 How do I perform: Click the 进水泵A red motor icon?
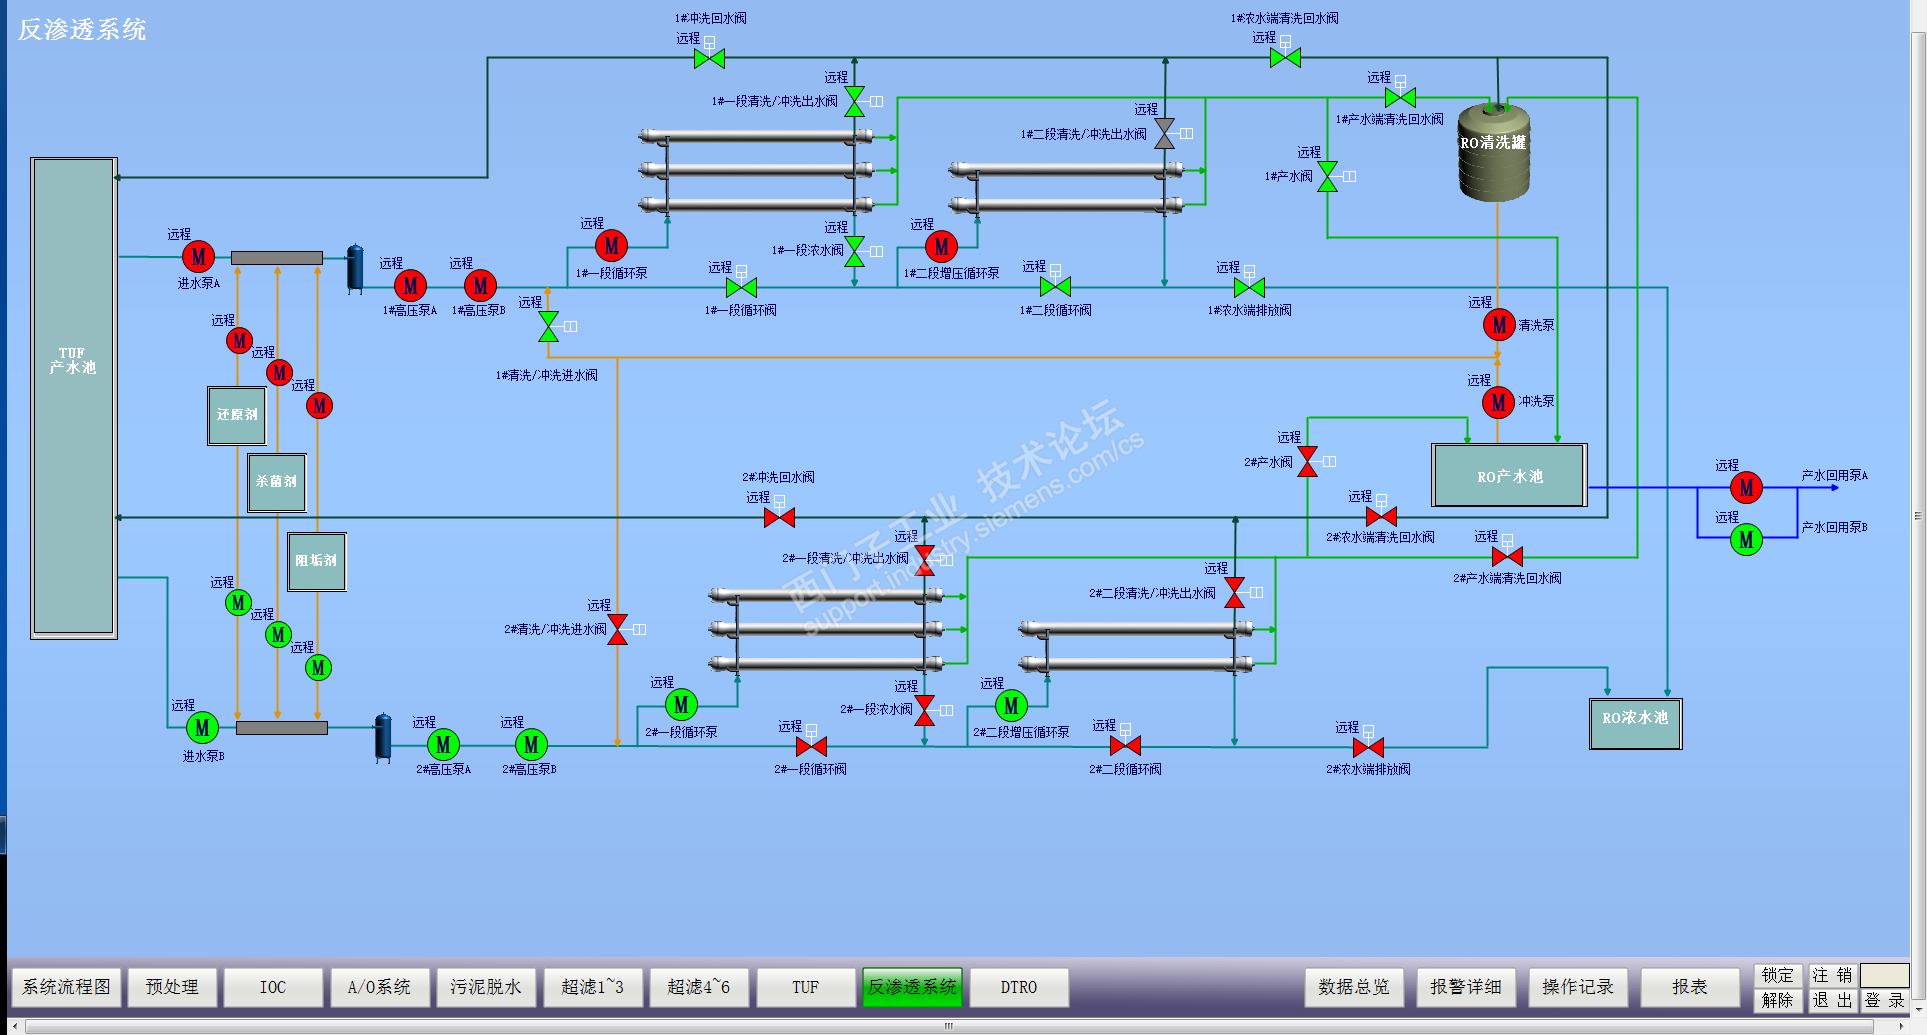click(x=198, y=257)
